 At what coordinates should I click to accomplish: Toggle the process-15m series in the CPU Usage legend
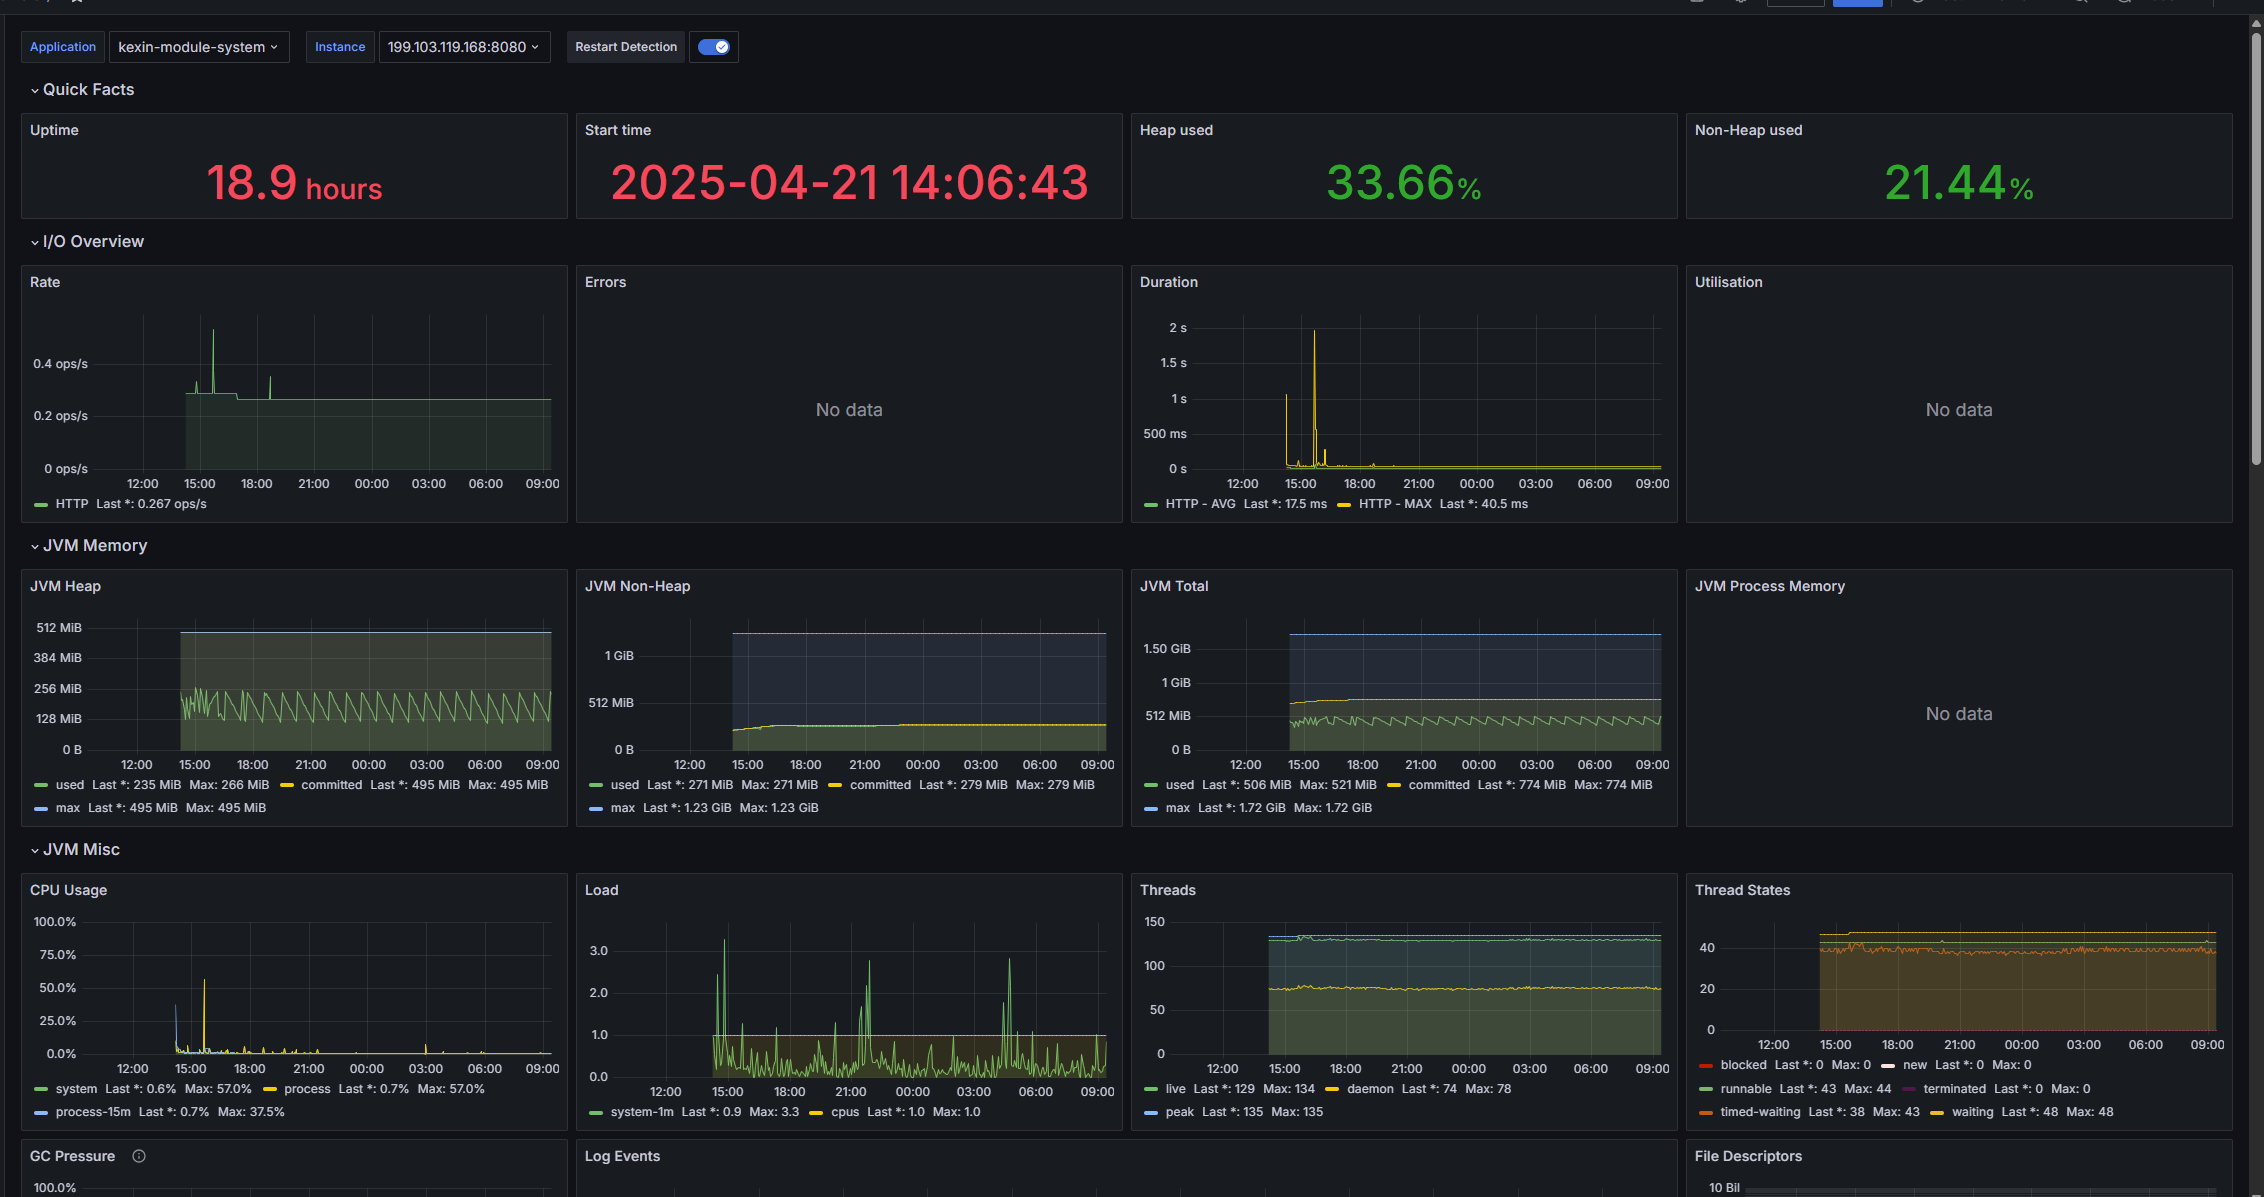93,1112
